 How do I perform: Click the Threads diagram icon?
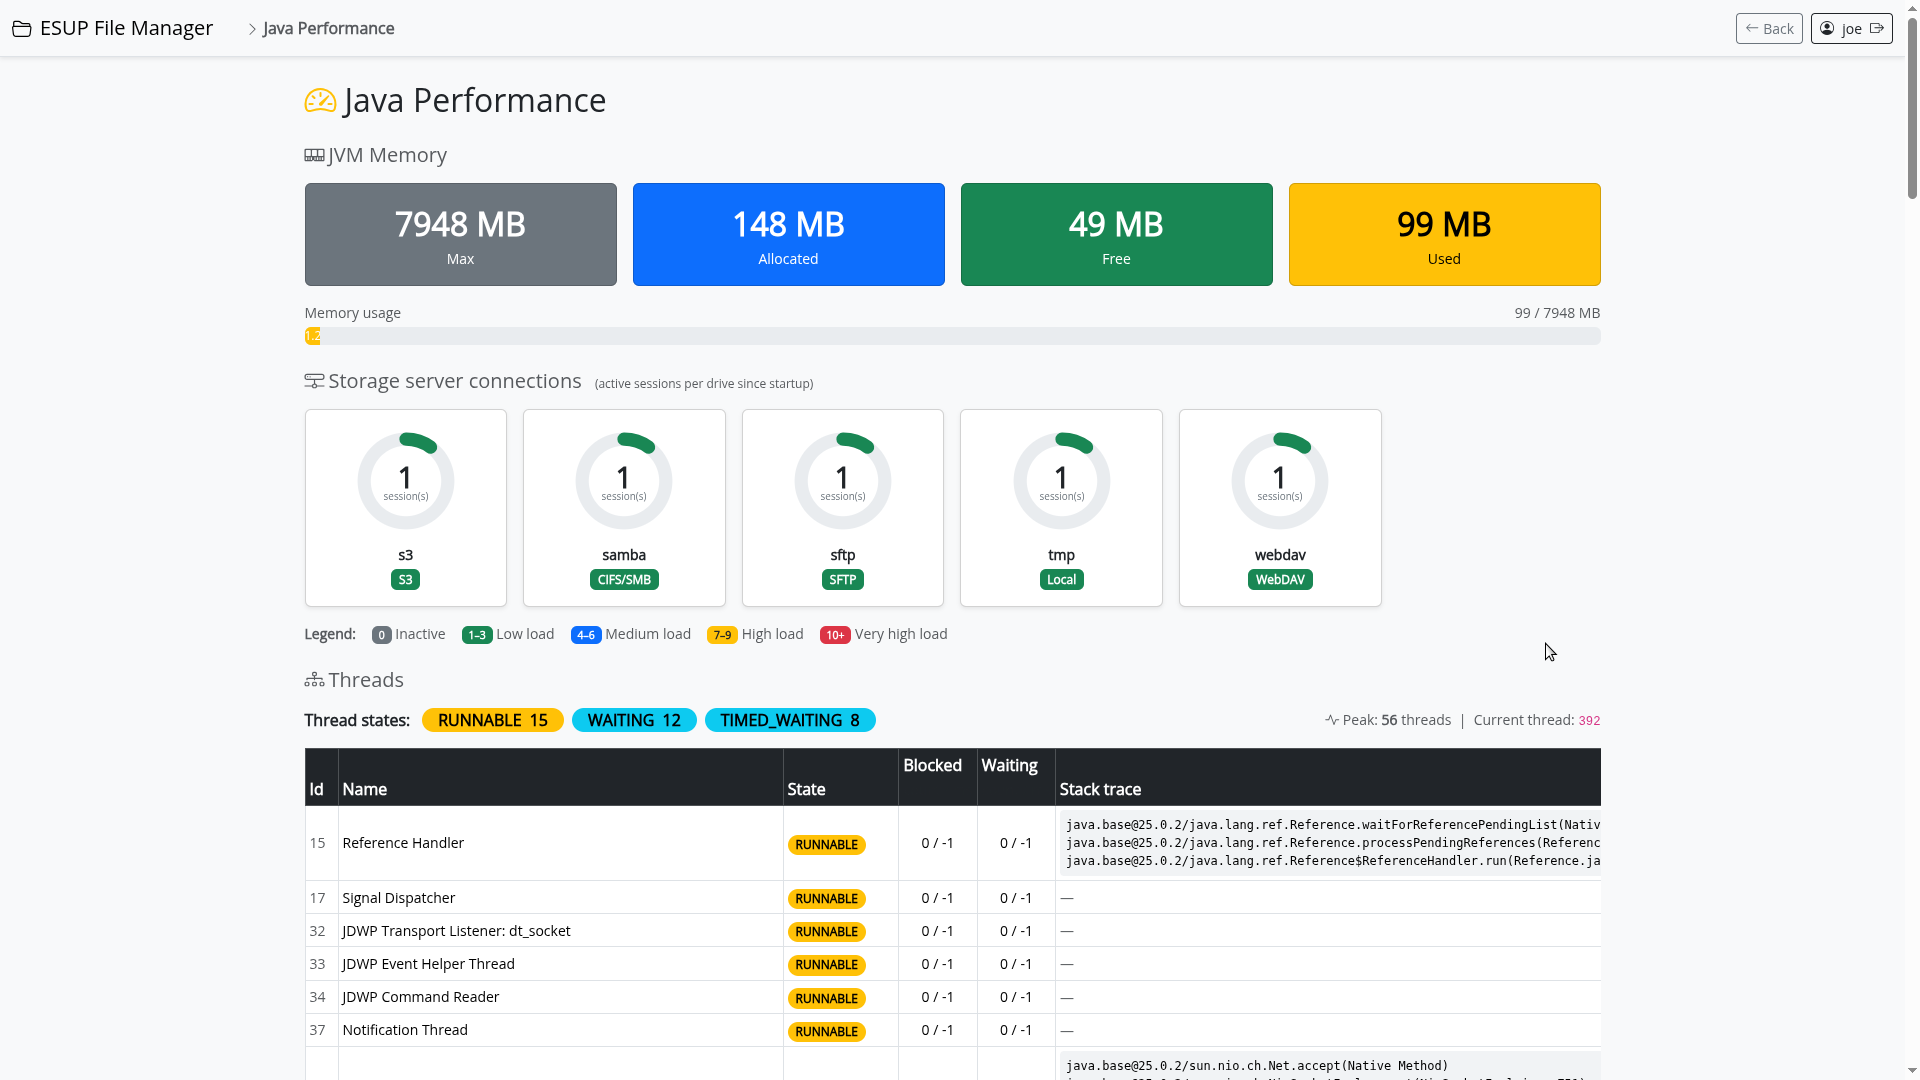point(314,680)
